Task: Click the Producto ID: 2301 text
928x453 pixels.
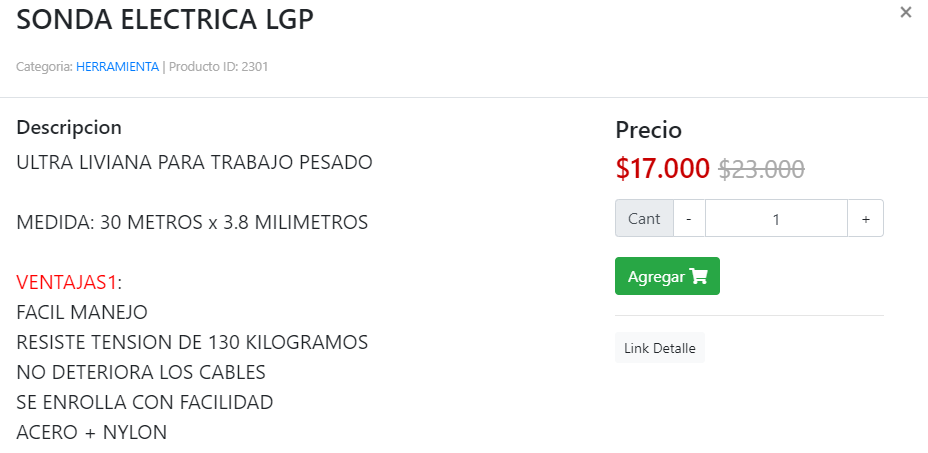Action: click(x=218, y=67)
